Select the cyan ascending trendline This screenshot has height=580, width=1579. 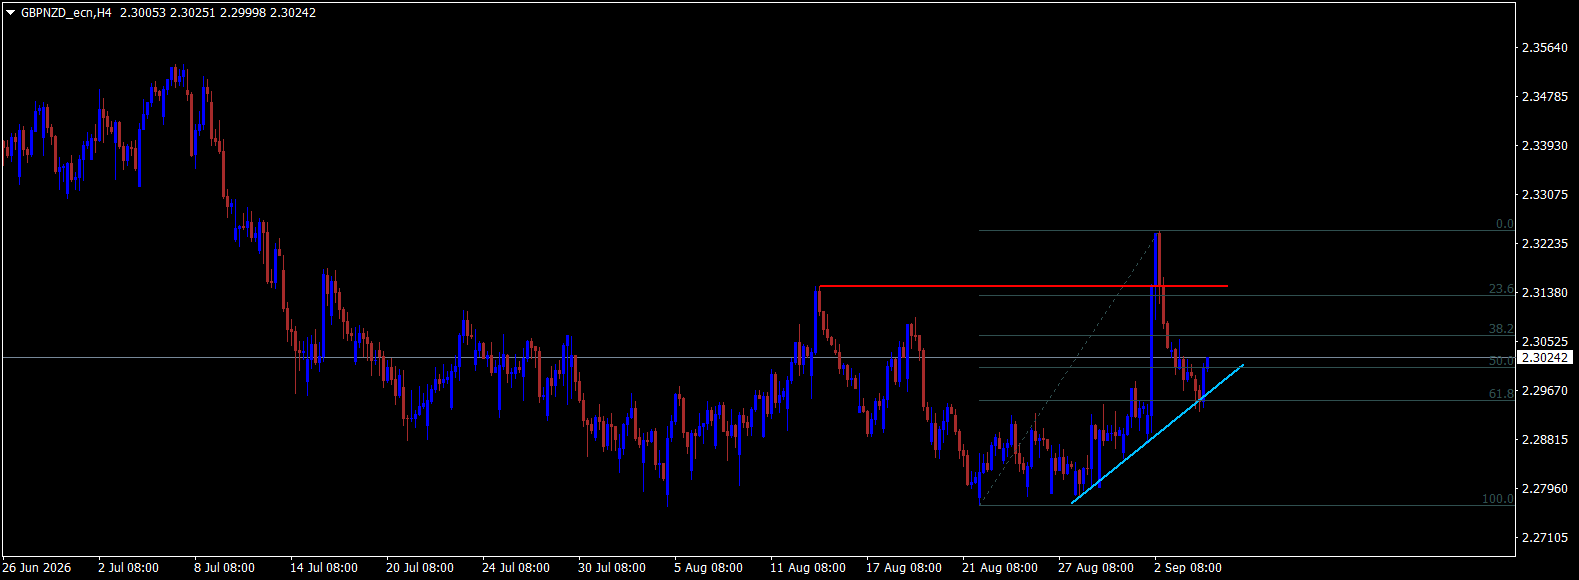[x=1157, y=433]
